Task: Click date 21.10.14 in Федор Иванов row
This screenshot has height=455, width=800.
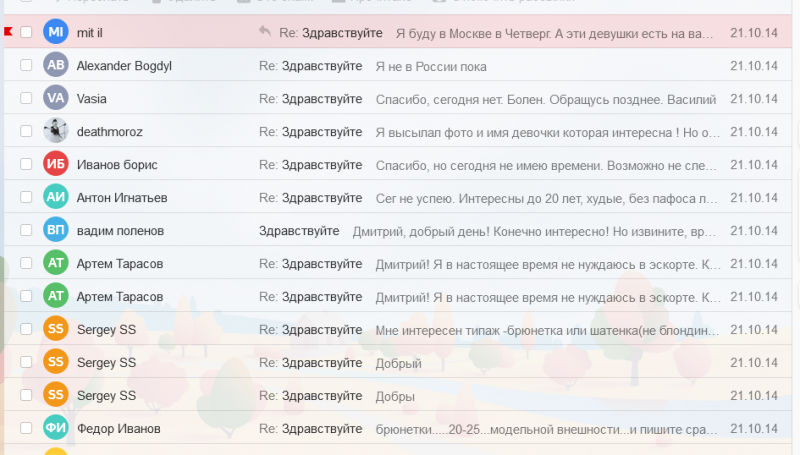Action: click(754, 428)
